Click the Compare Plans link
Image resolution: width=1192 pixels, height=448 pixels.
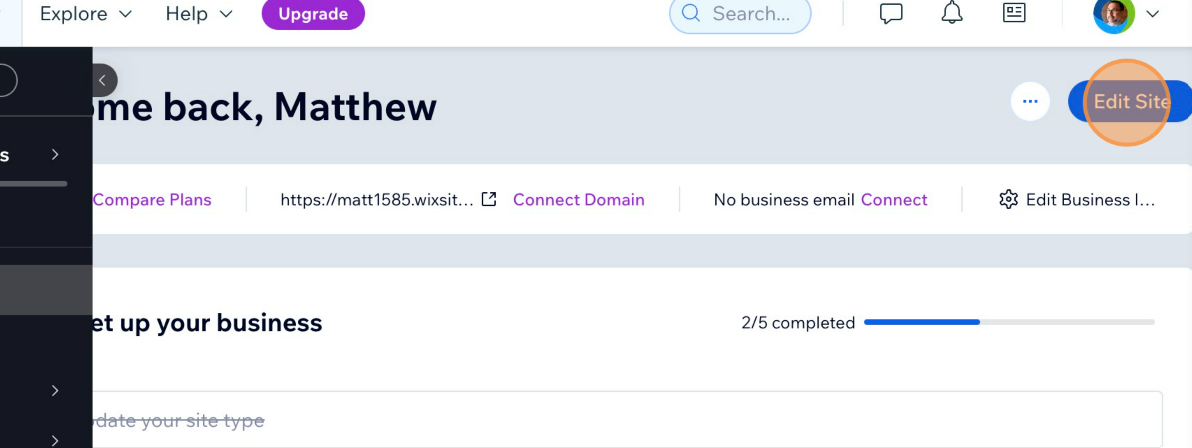(x=152, y=200)
